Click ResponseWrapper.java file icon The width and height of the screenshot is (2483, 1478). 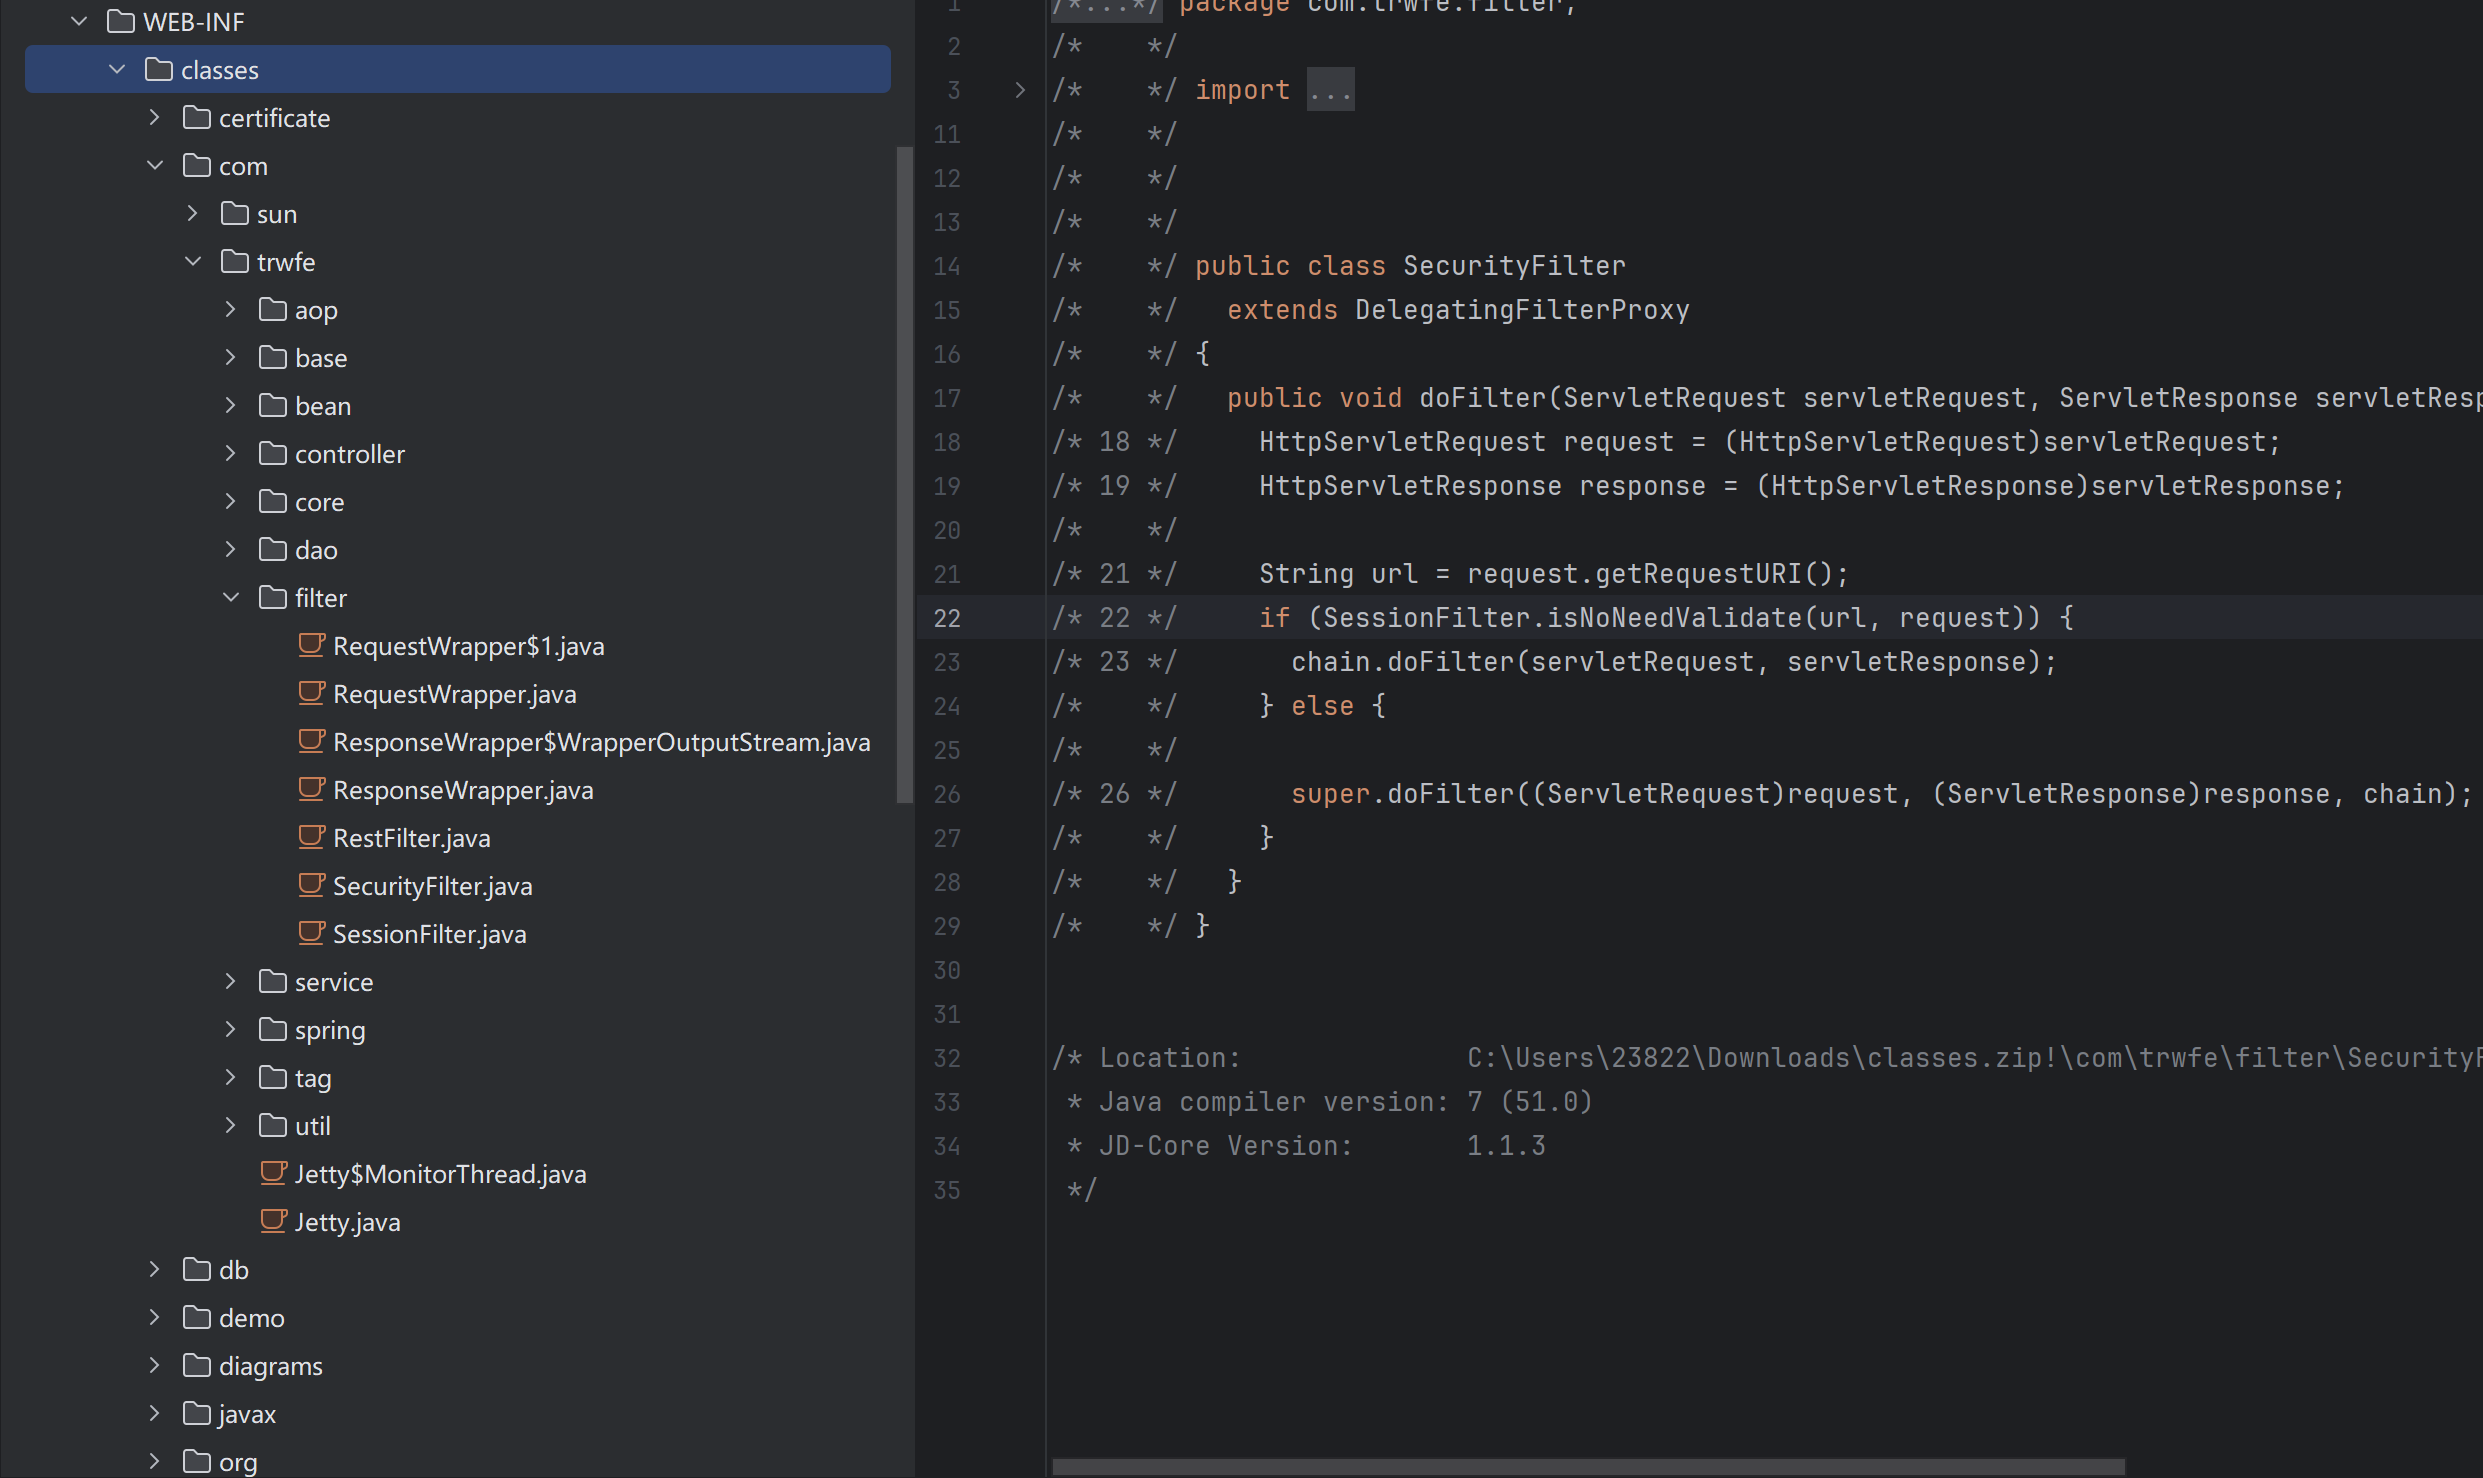(311, 789)
